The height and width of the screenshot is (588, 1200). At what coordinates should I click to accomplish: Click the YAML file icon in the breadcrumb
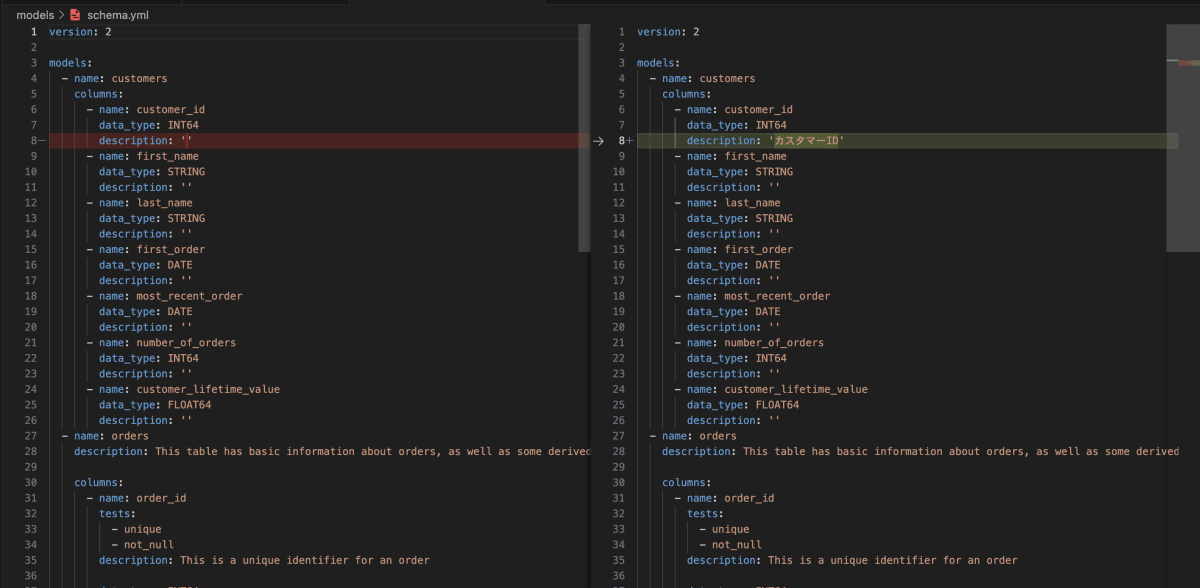(75, 16)
